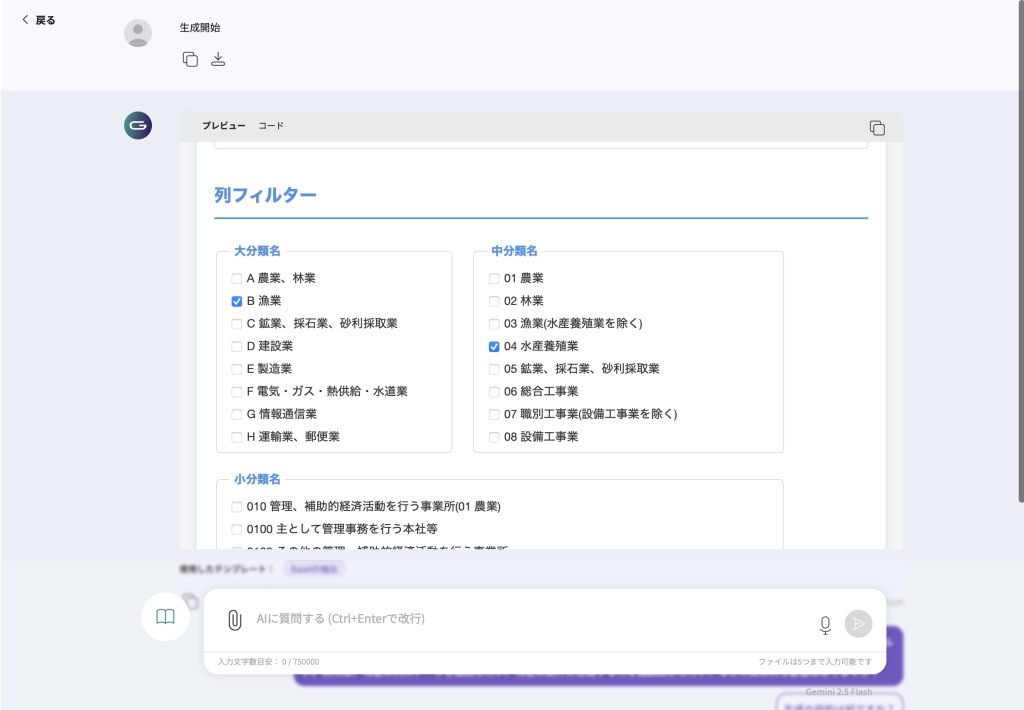Check the 06 総合工事業 checkbox

494,392
